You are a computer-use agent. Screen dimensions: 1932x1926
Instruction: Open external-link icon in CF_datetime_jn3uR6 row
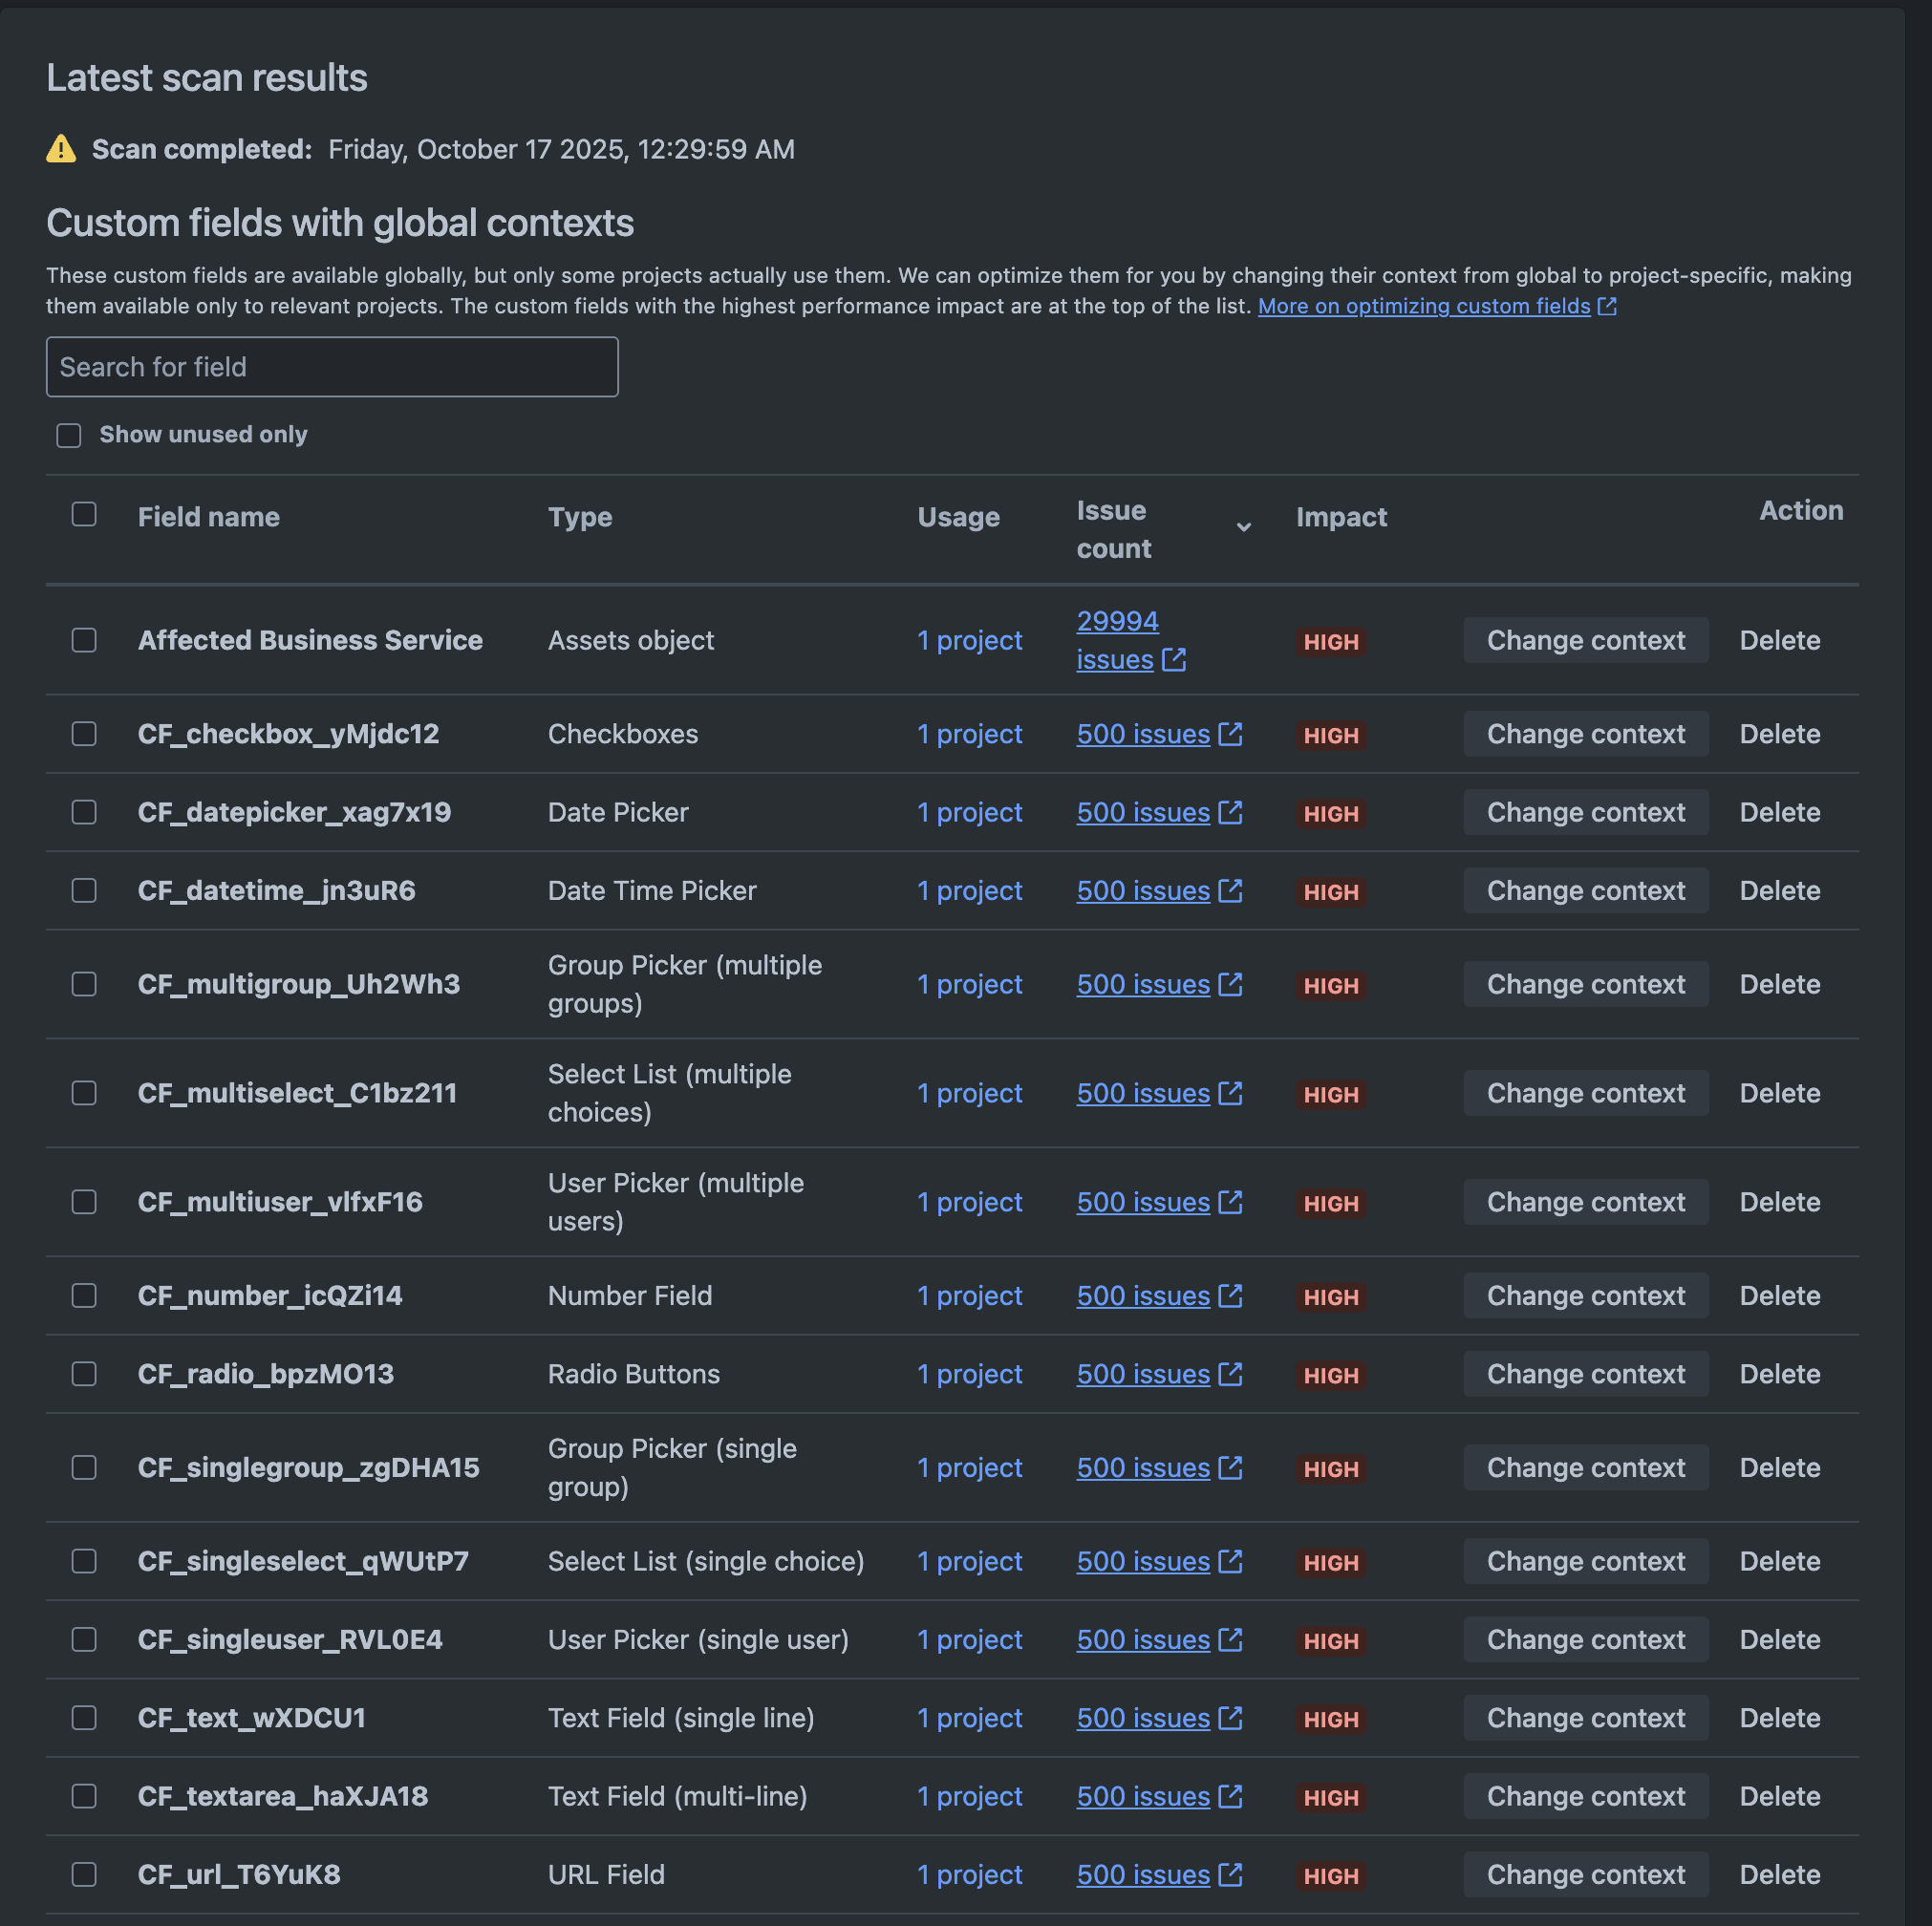pos(1231,890)
